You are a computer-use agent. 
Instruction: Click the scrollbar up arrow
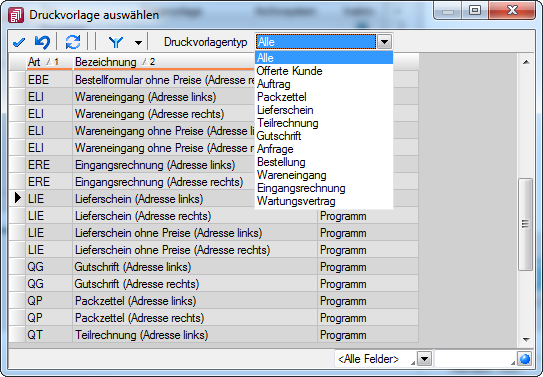click(x=526, y=62)
